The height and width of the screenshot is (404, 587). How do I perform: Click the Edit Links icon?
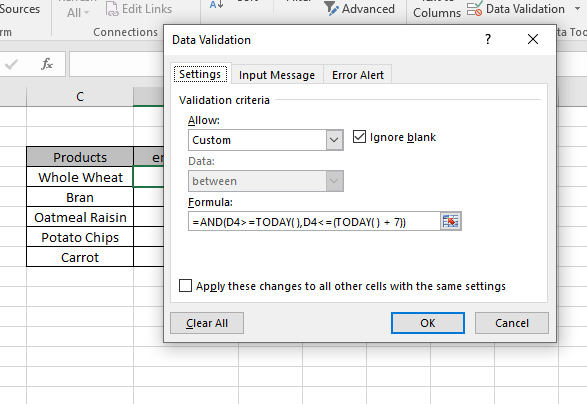pyautogui.click(x=112, y=9)
